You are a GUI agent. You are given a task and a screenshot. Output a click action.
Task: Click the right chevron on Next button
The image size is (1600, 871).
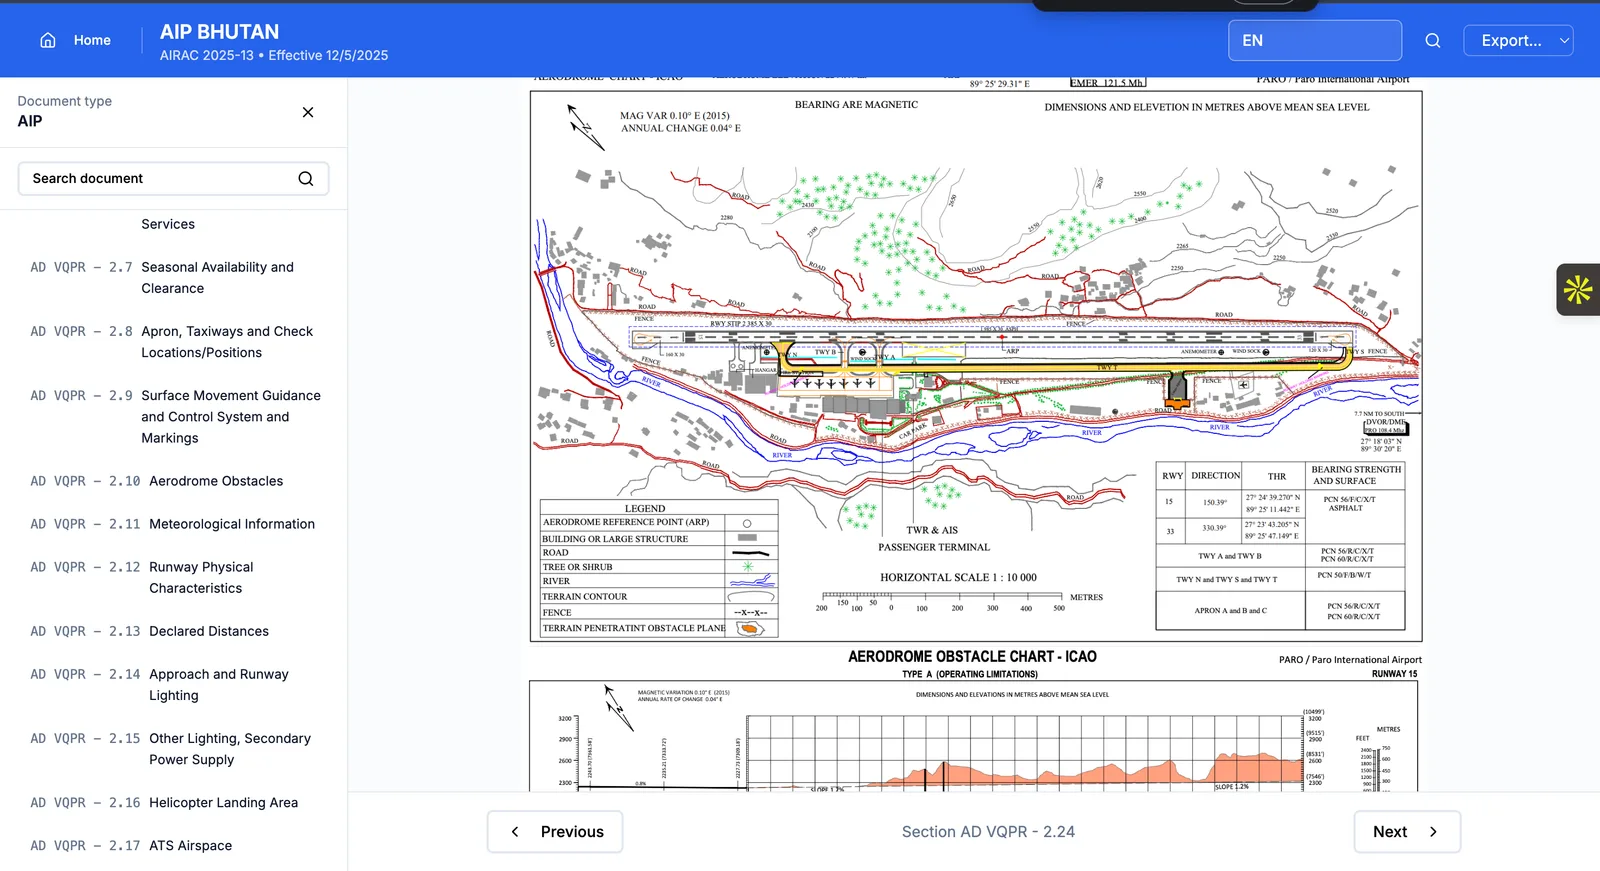pyautogui.click(x=1433, y=832)
